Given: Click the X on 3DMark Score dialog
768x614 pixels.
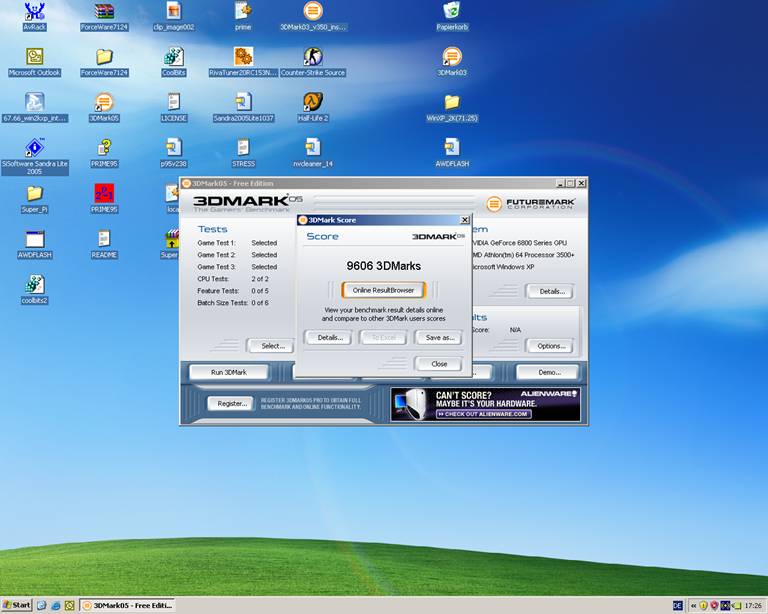Looking at the screenshot, I should [465, 220].
